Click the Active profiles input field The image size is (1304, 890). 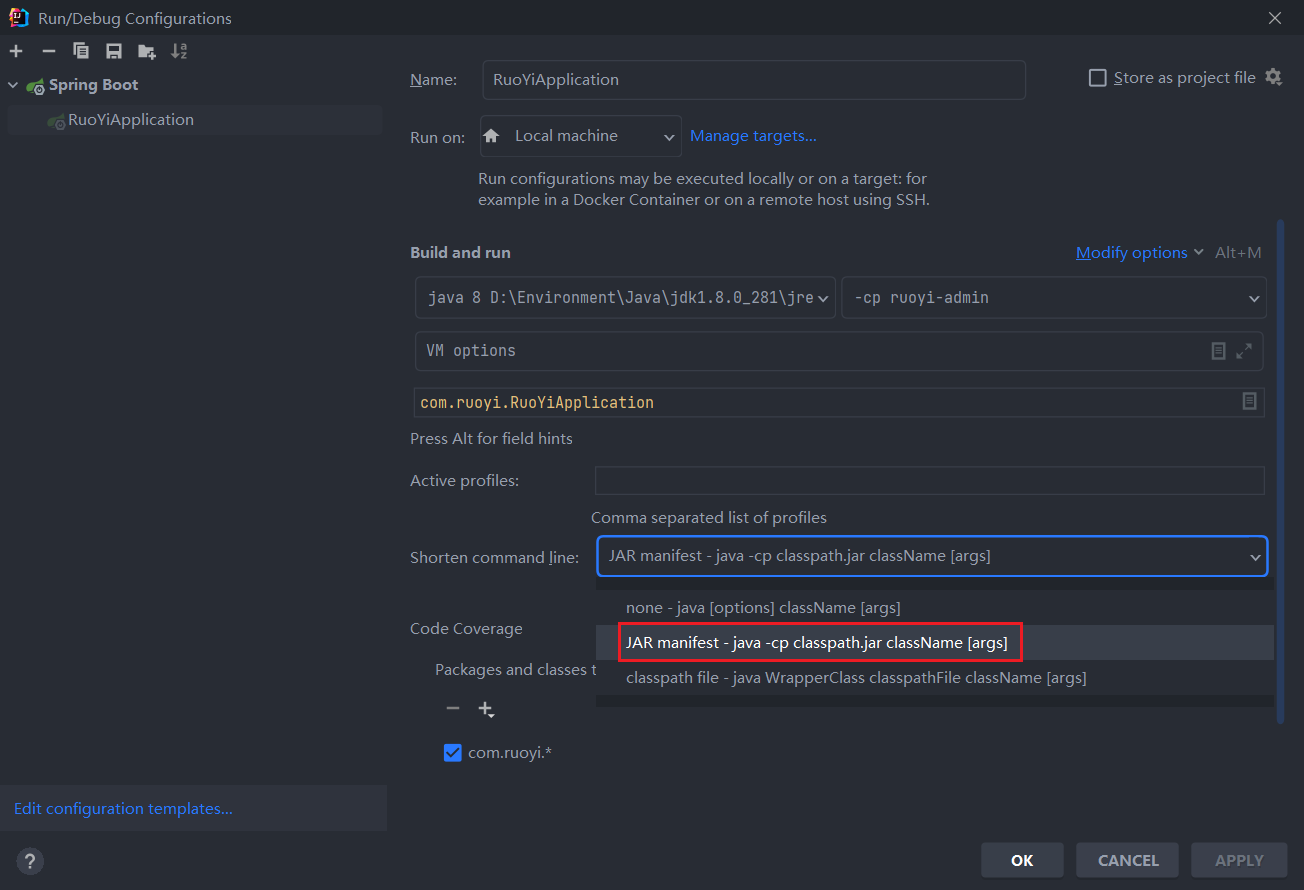[930, 480]
